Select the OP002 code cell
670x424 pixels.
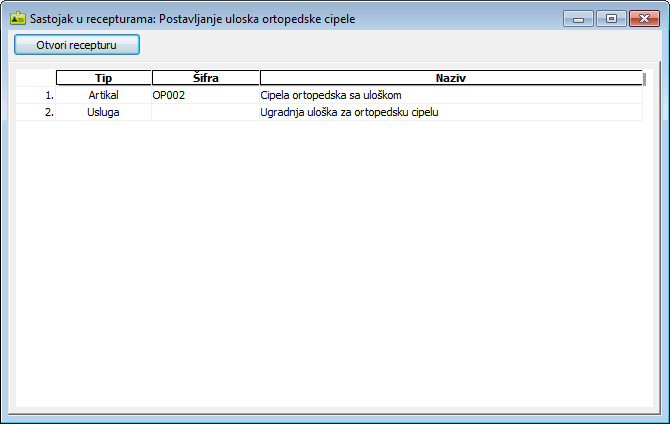206,95
